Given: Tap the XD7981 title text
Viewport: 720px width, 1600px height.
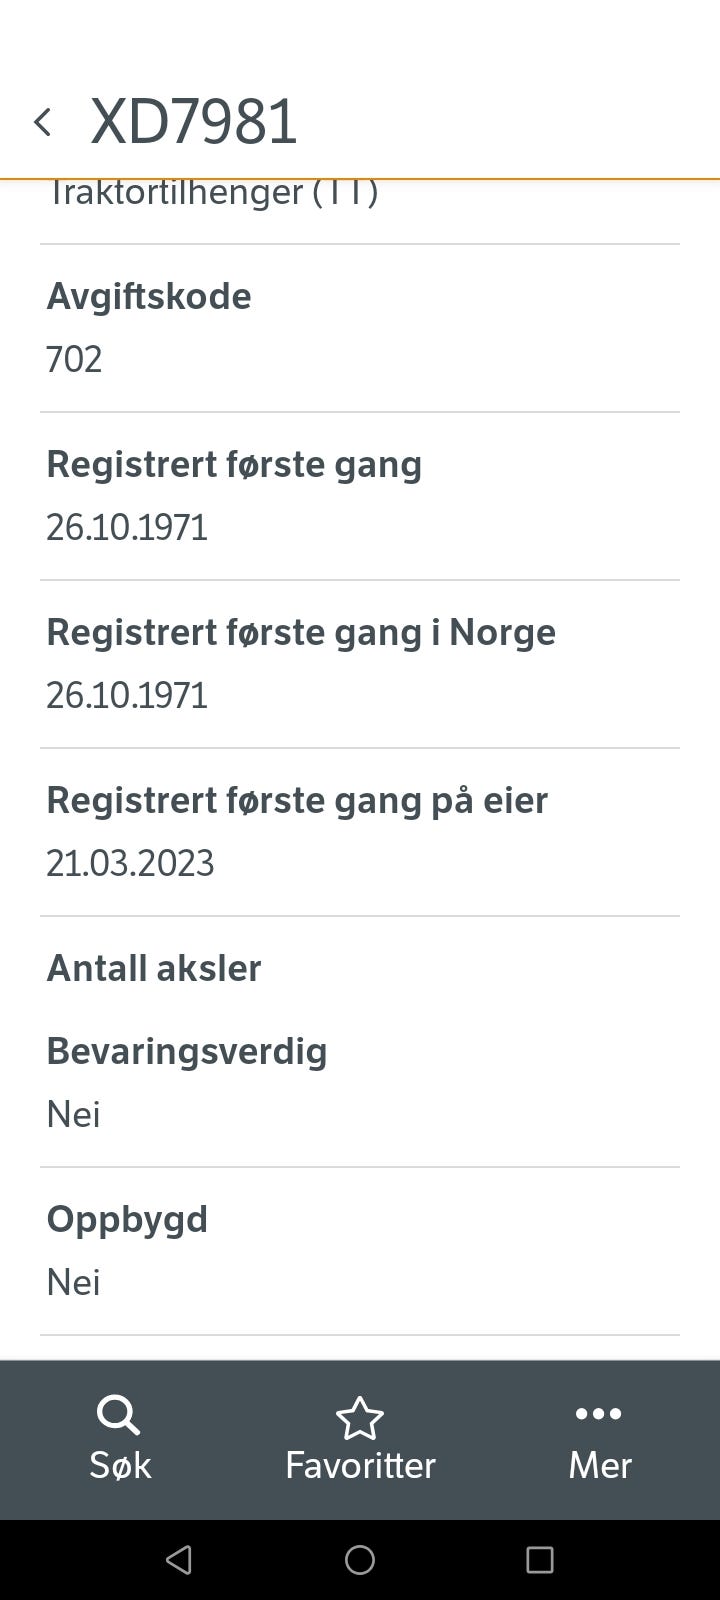Looking at the screenshot, I should coord(195,120).
